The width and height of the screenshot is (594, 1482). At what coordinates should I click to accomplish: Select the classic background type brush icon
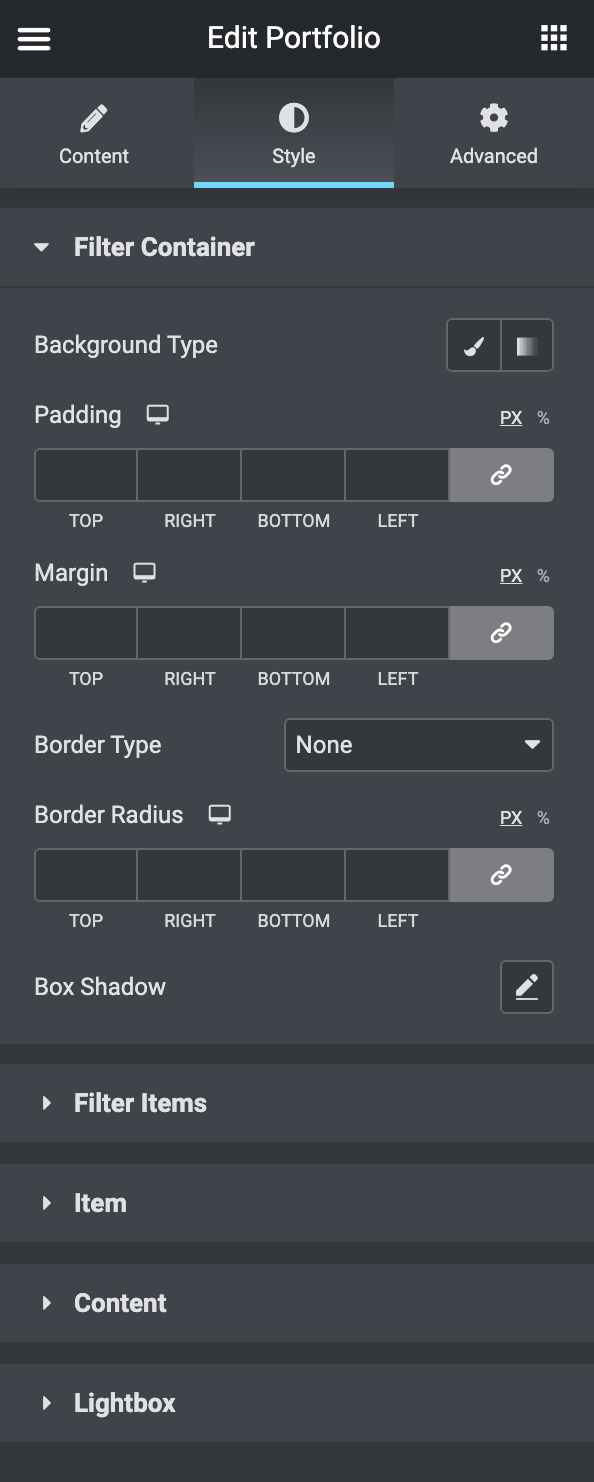click(x=473, y=344)
